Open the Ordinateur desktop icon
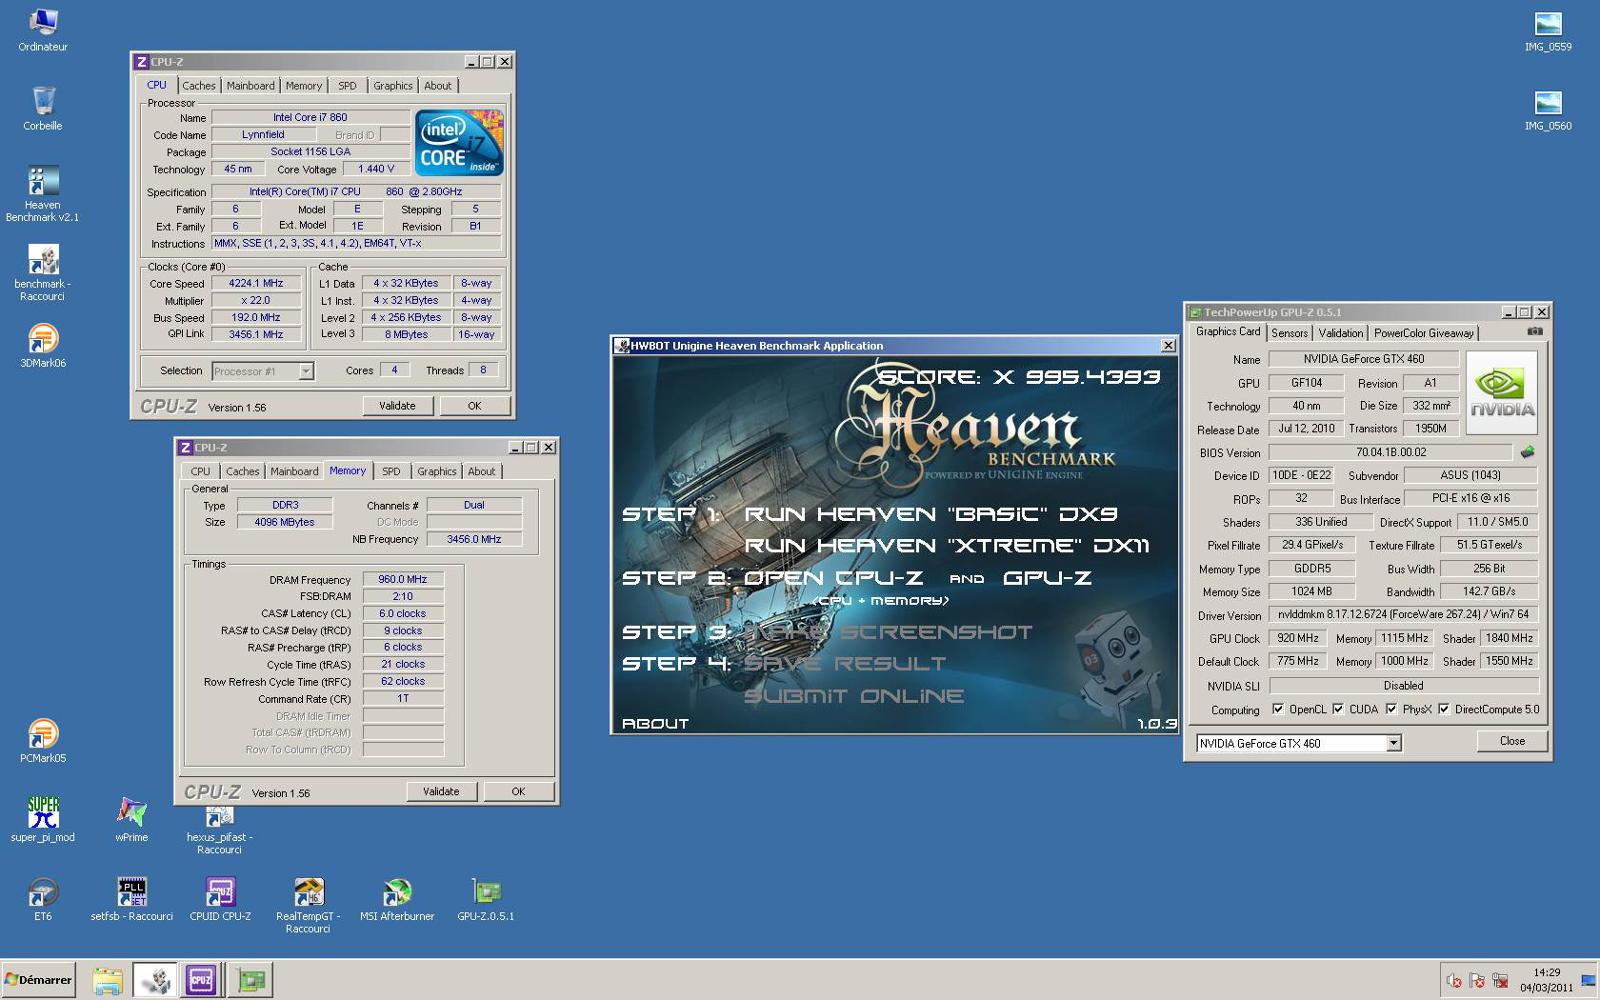Screen dimensions: 1600x1000 (x=43, y=30)
